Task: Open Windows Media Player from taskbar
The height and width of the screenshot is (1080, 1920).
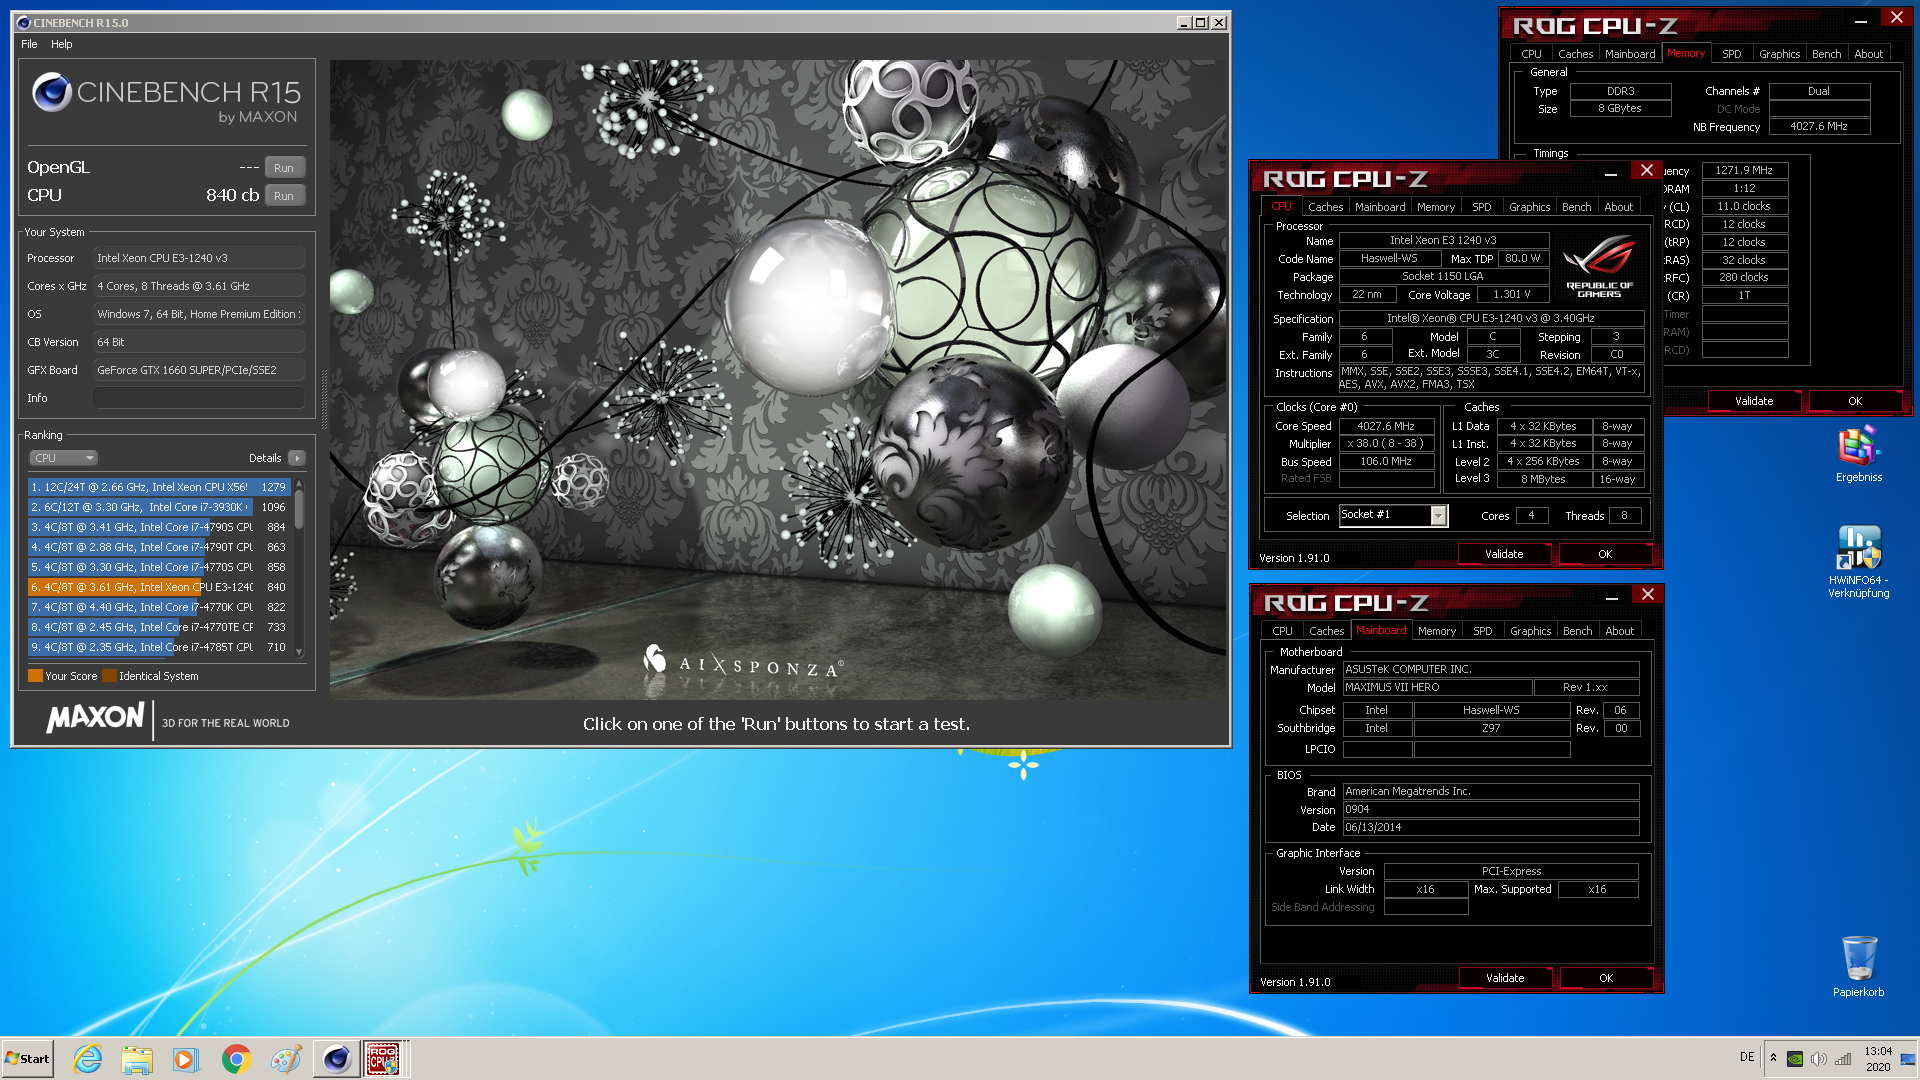Action: 186,1059
